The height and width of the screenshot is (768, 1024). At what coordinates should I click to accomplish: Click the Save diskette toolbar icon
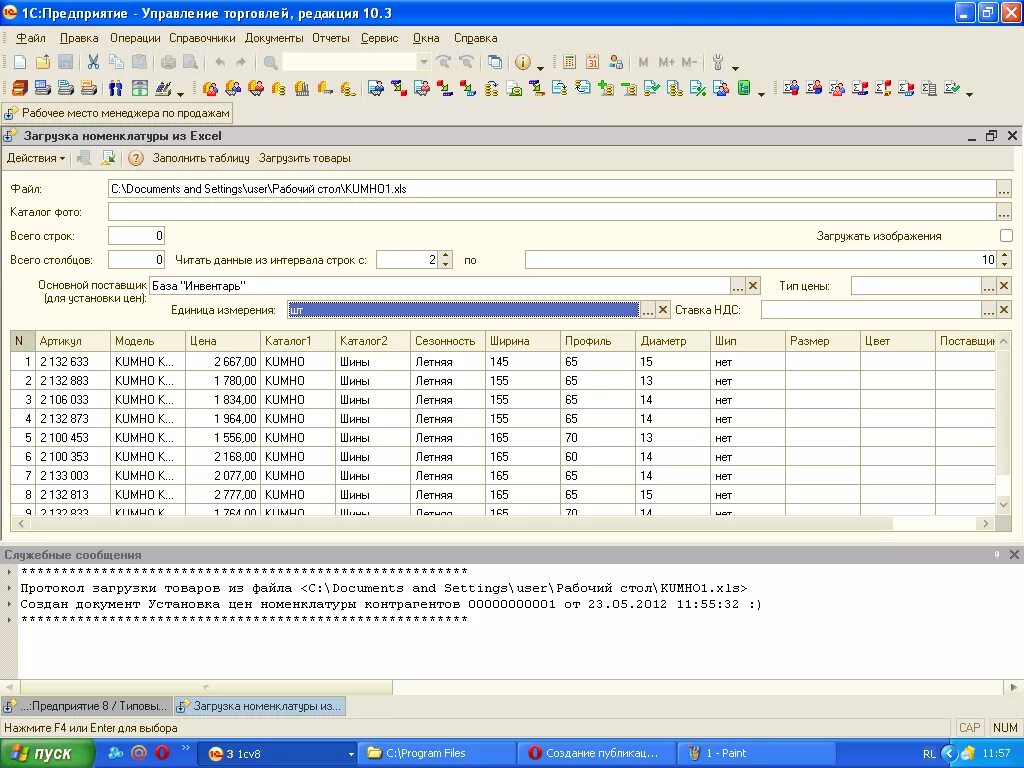click(x=65, y=62)
